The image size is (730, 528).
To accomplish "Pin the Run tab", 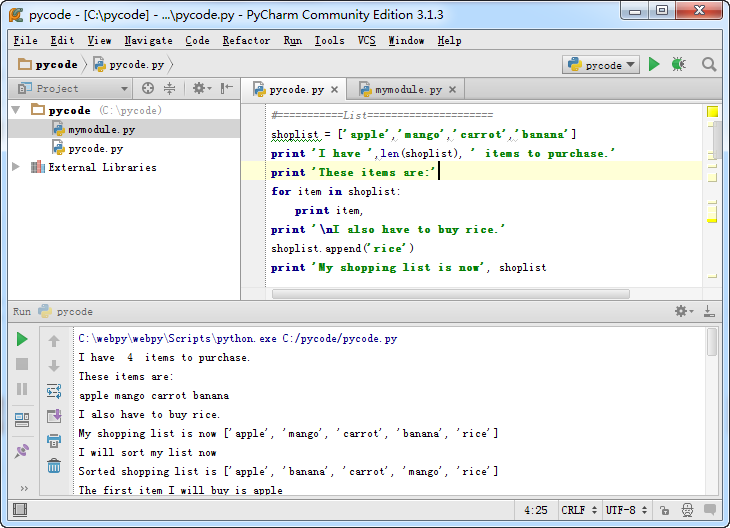I will [22, 451].
